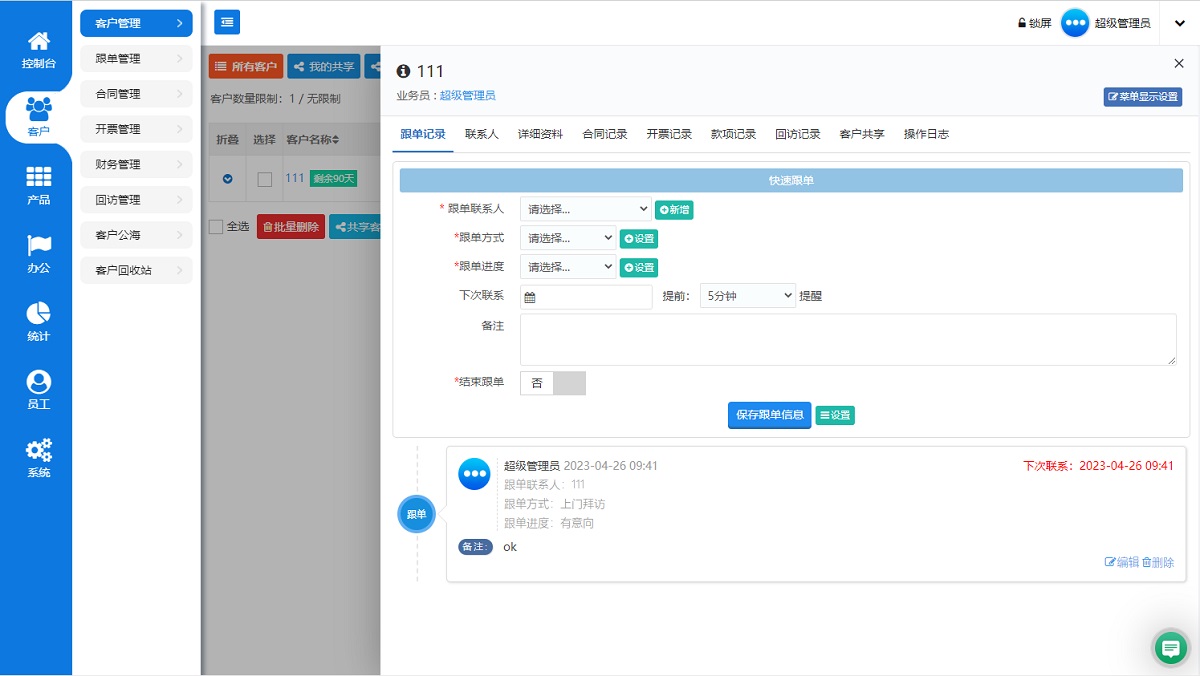Tick the 全选 checkbox
Viewport: 1200px width, 676px height.
(216, 227)
